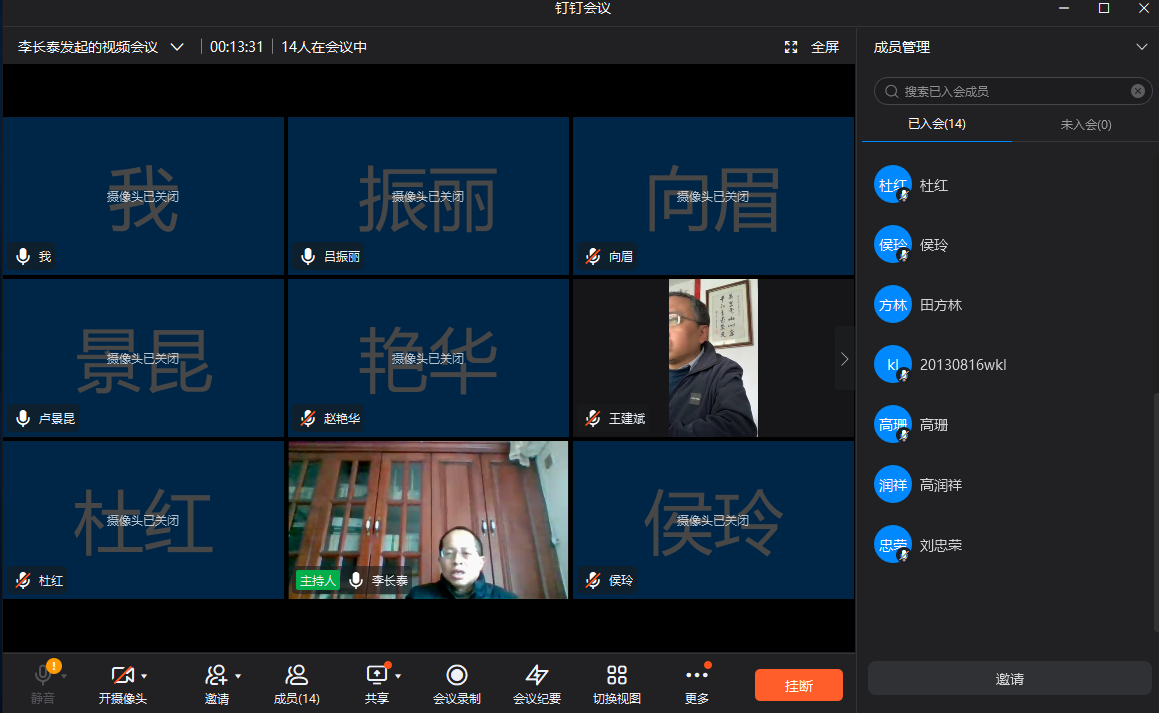
Task: Toggle the 静音 microphone mute
Action: 43,676
